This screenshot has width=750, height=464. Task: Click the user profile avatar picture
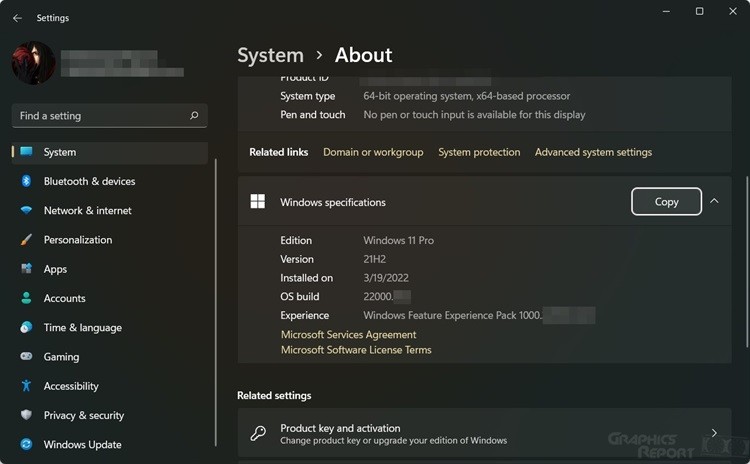tap(33, 63)
